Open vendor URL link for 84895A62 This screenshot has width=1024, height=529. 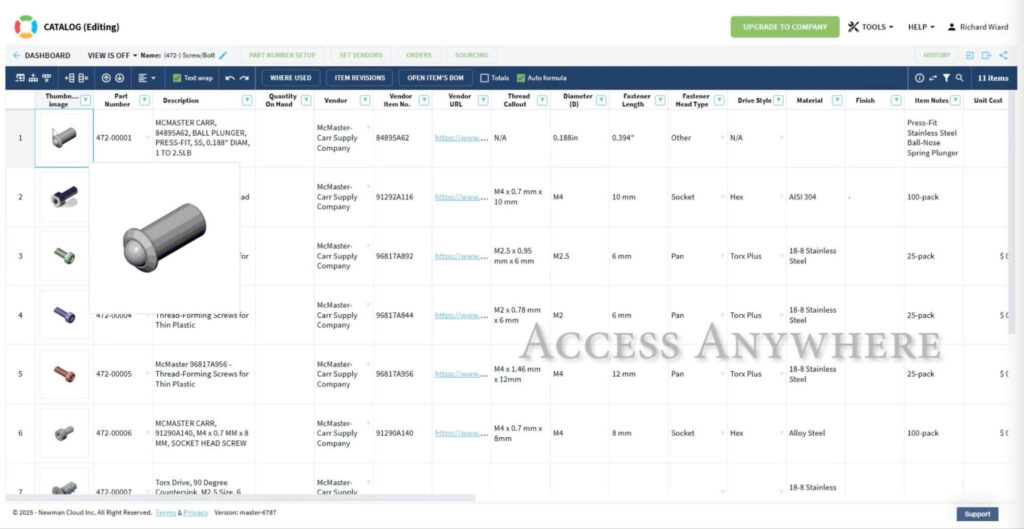(x=462, y=138)
